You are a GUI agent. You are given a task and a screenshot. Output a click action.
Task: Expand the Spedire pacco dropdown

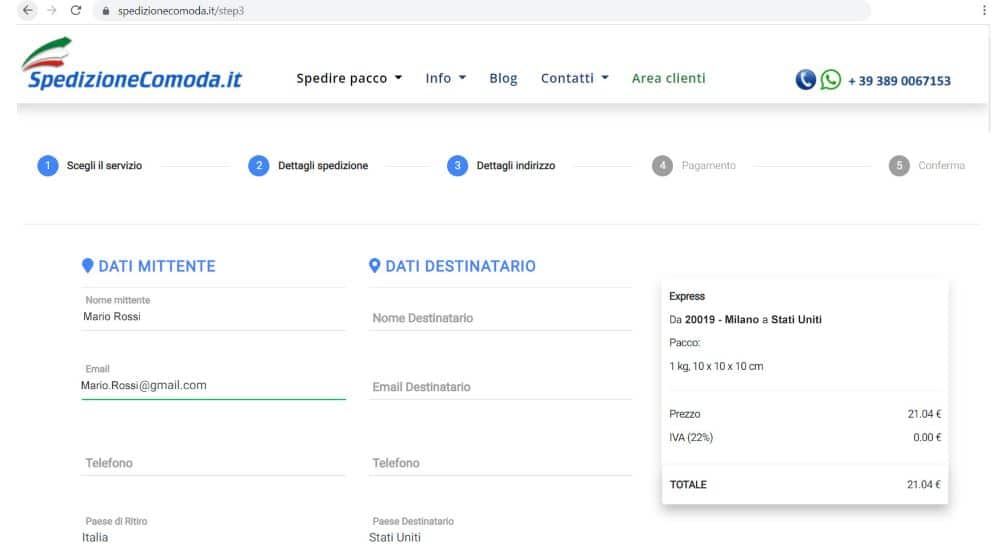coord(349,78)
